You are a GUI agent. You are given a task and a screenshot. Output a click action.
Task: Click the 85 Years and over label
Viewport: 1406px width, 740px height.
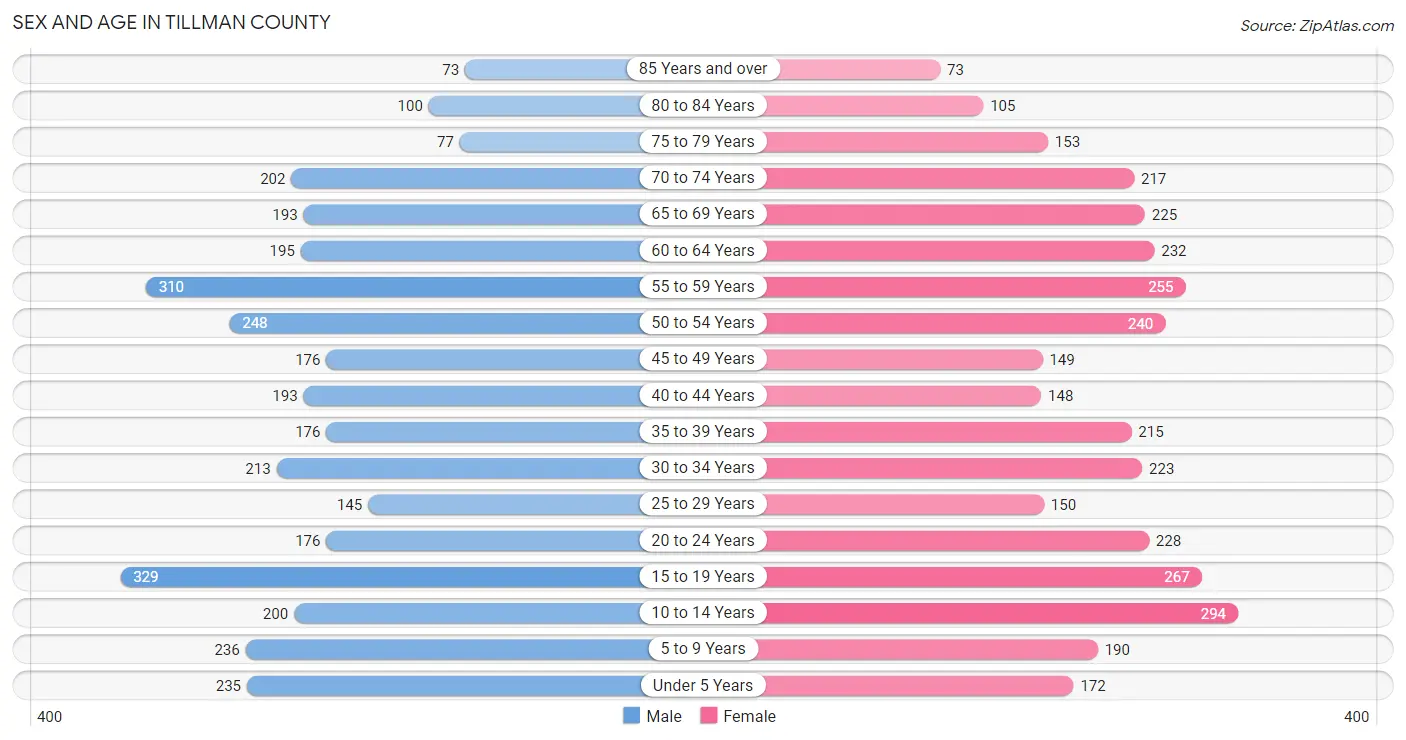703,69
